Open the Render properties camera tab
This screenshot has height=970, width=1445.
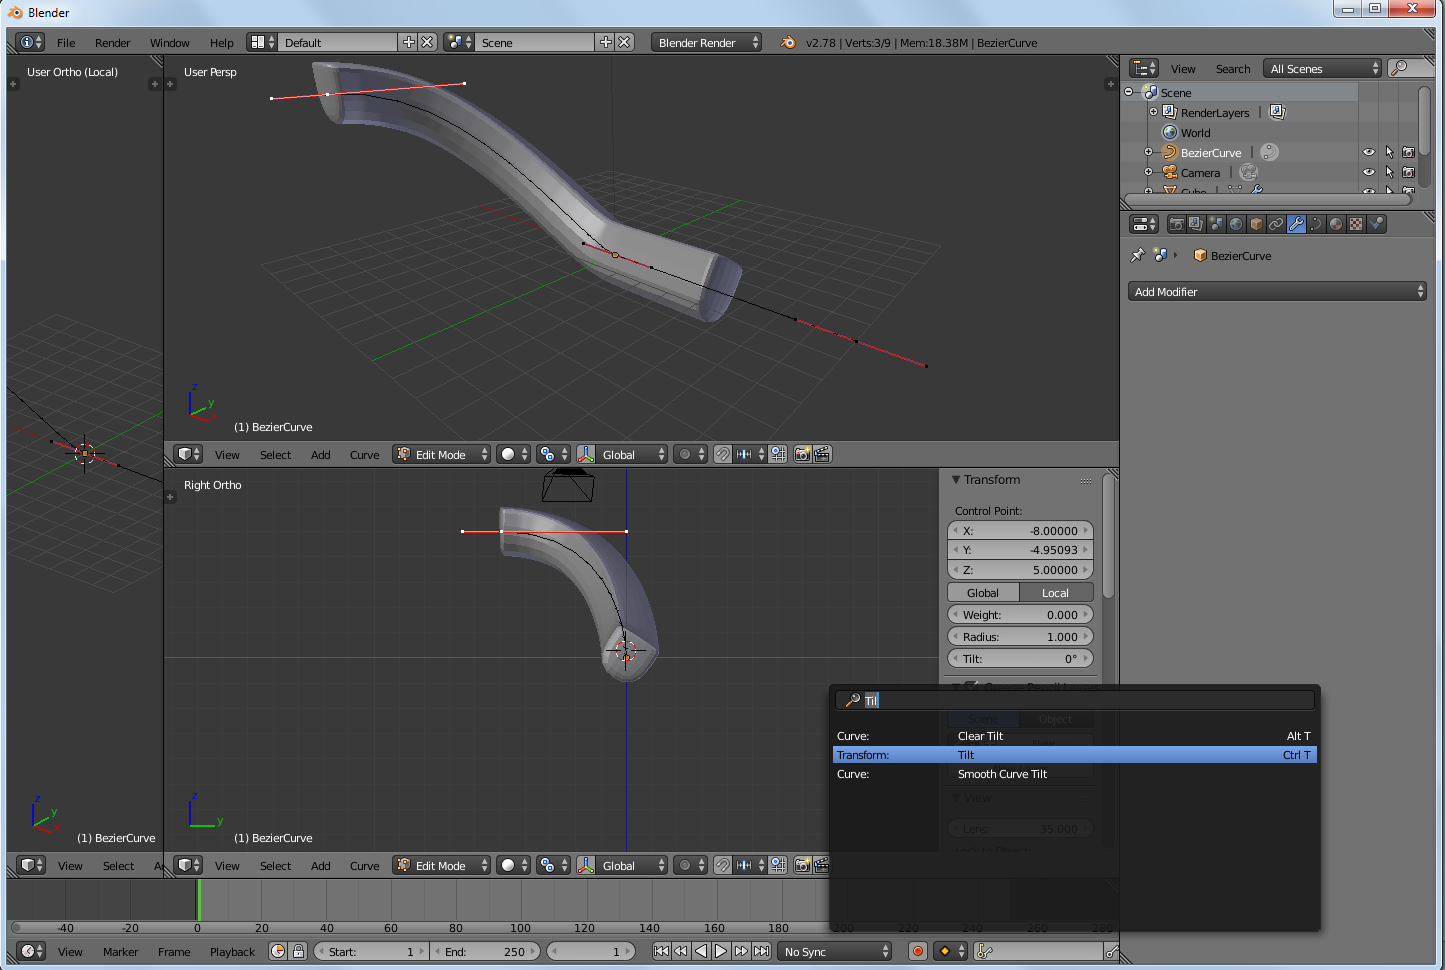pyautogui.click(x=1176, y=224)
